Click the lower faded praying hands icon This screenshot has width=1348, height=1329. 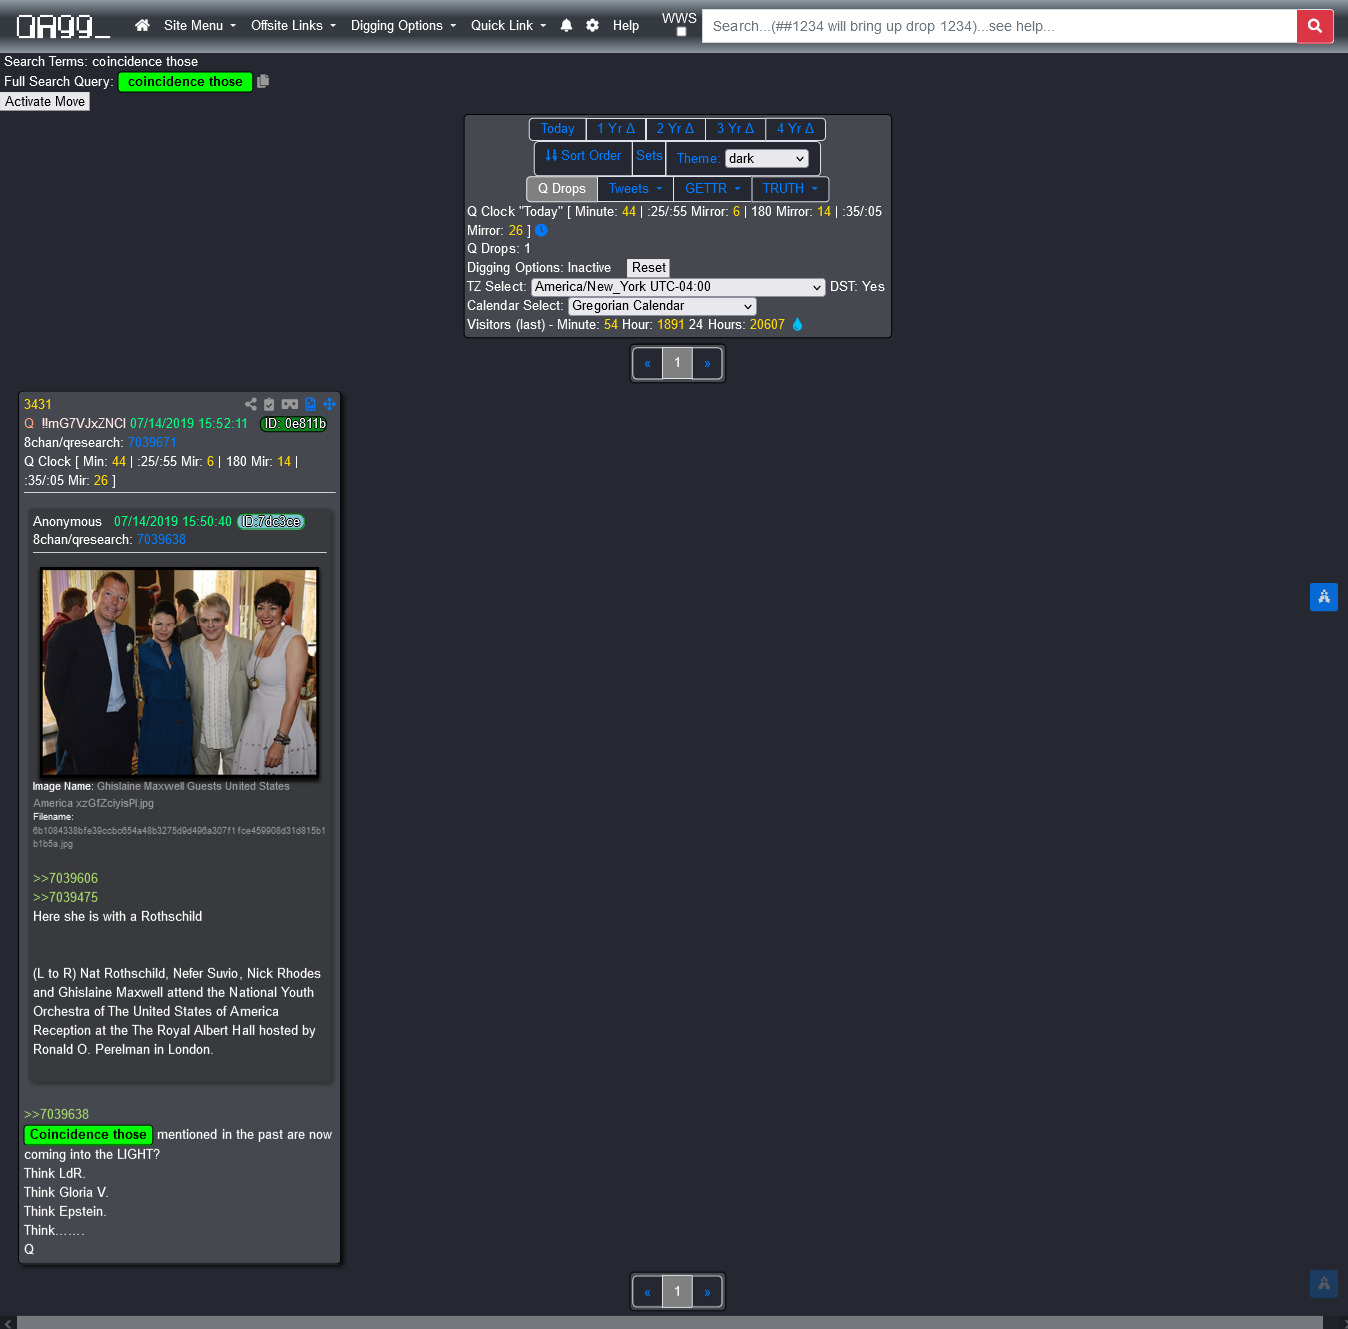click(1324, 1284)
